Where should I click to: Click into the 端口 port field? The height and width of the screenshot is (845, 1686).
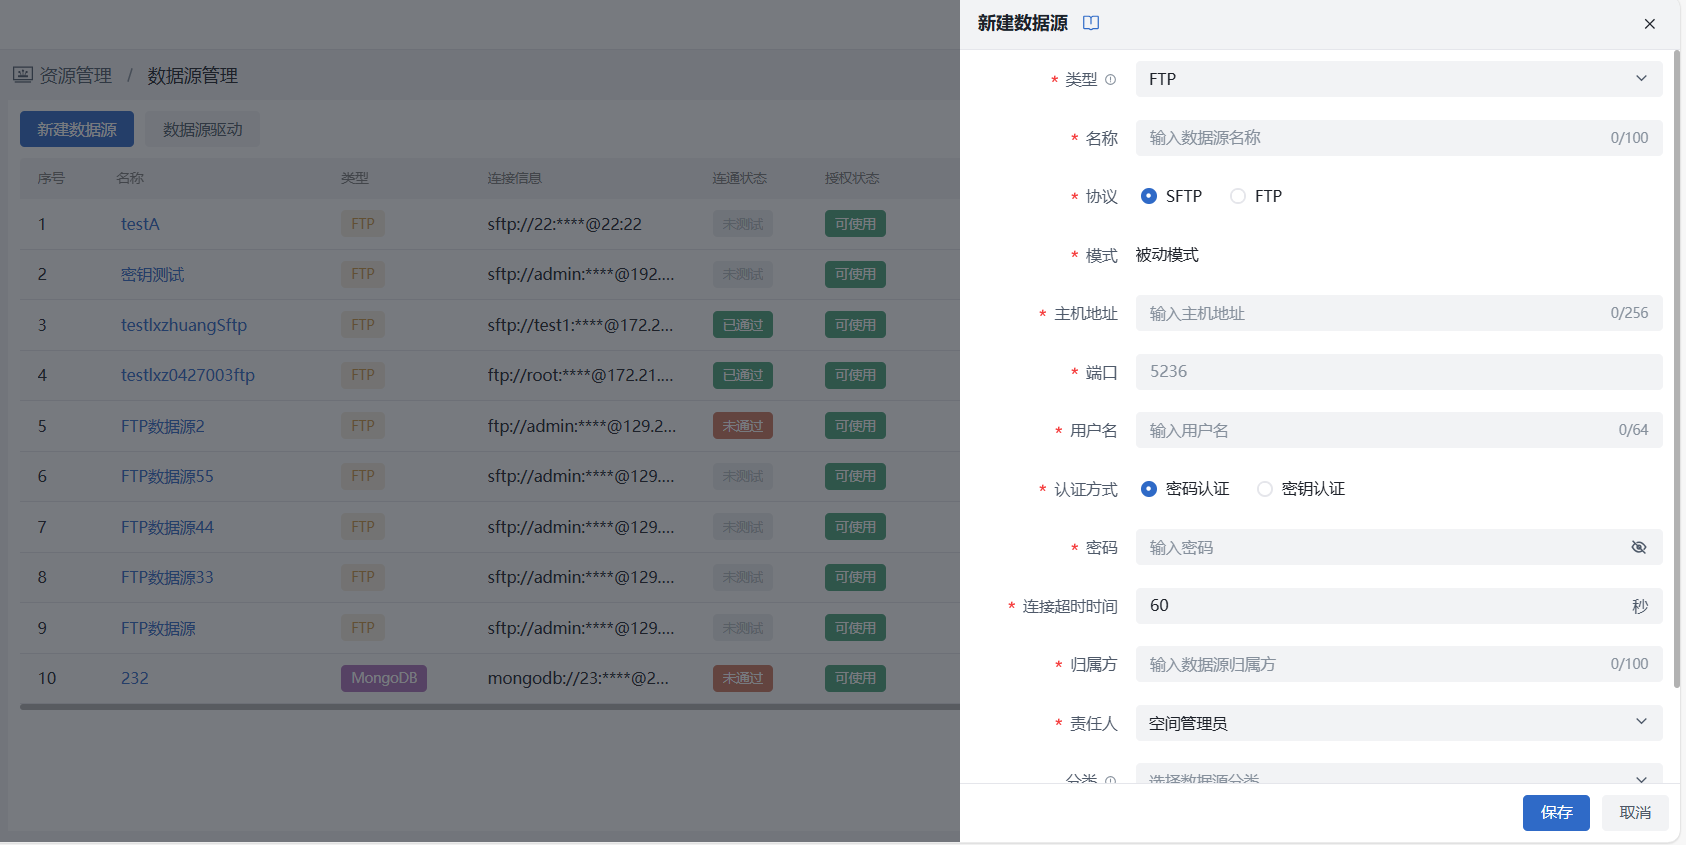pos(1399,372)
